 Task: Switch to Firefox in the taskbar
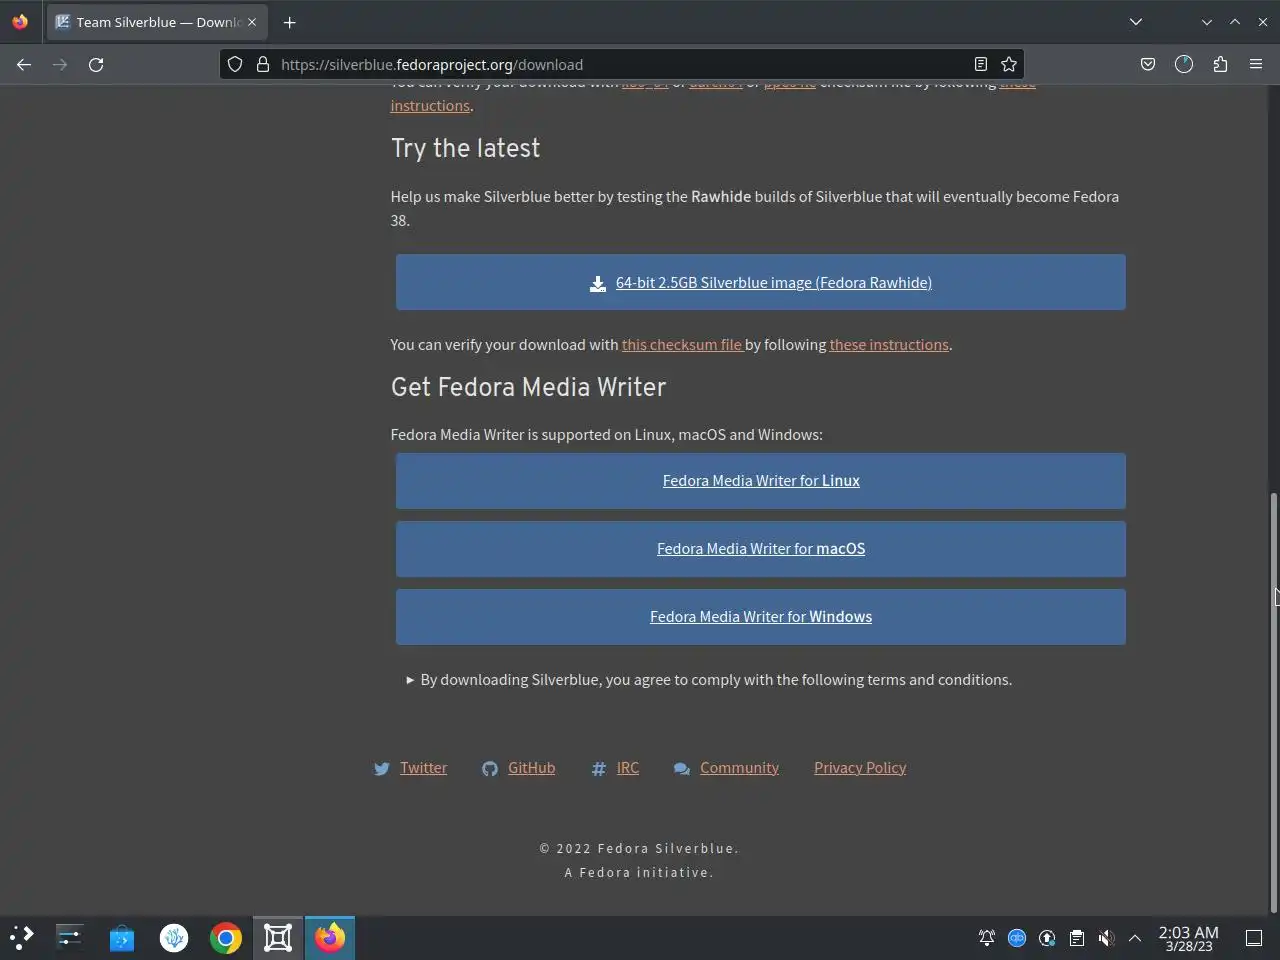coord(330,938)
